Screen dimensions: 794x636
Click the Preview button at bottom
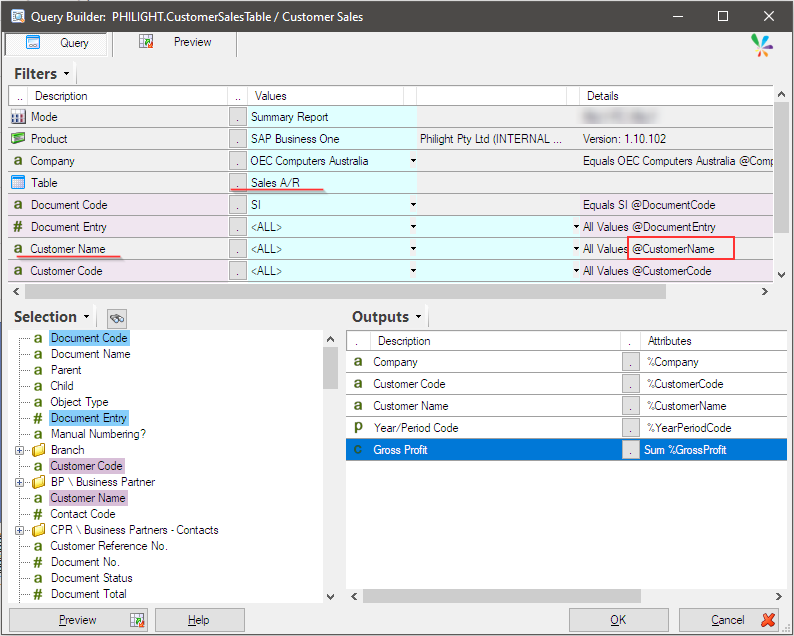coord(78,620)
